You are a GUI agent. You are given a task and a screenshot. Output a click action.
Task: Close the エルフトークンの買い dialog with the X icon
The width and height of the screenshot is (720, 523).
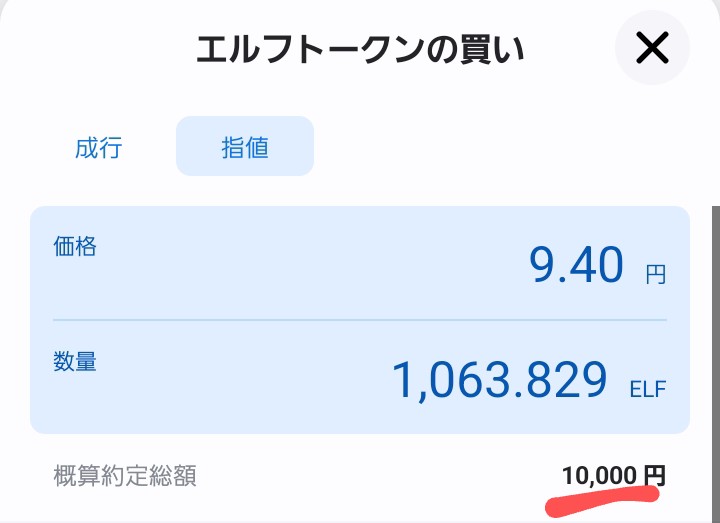(x=652, y=48)
